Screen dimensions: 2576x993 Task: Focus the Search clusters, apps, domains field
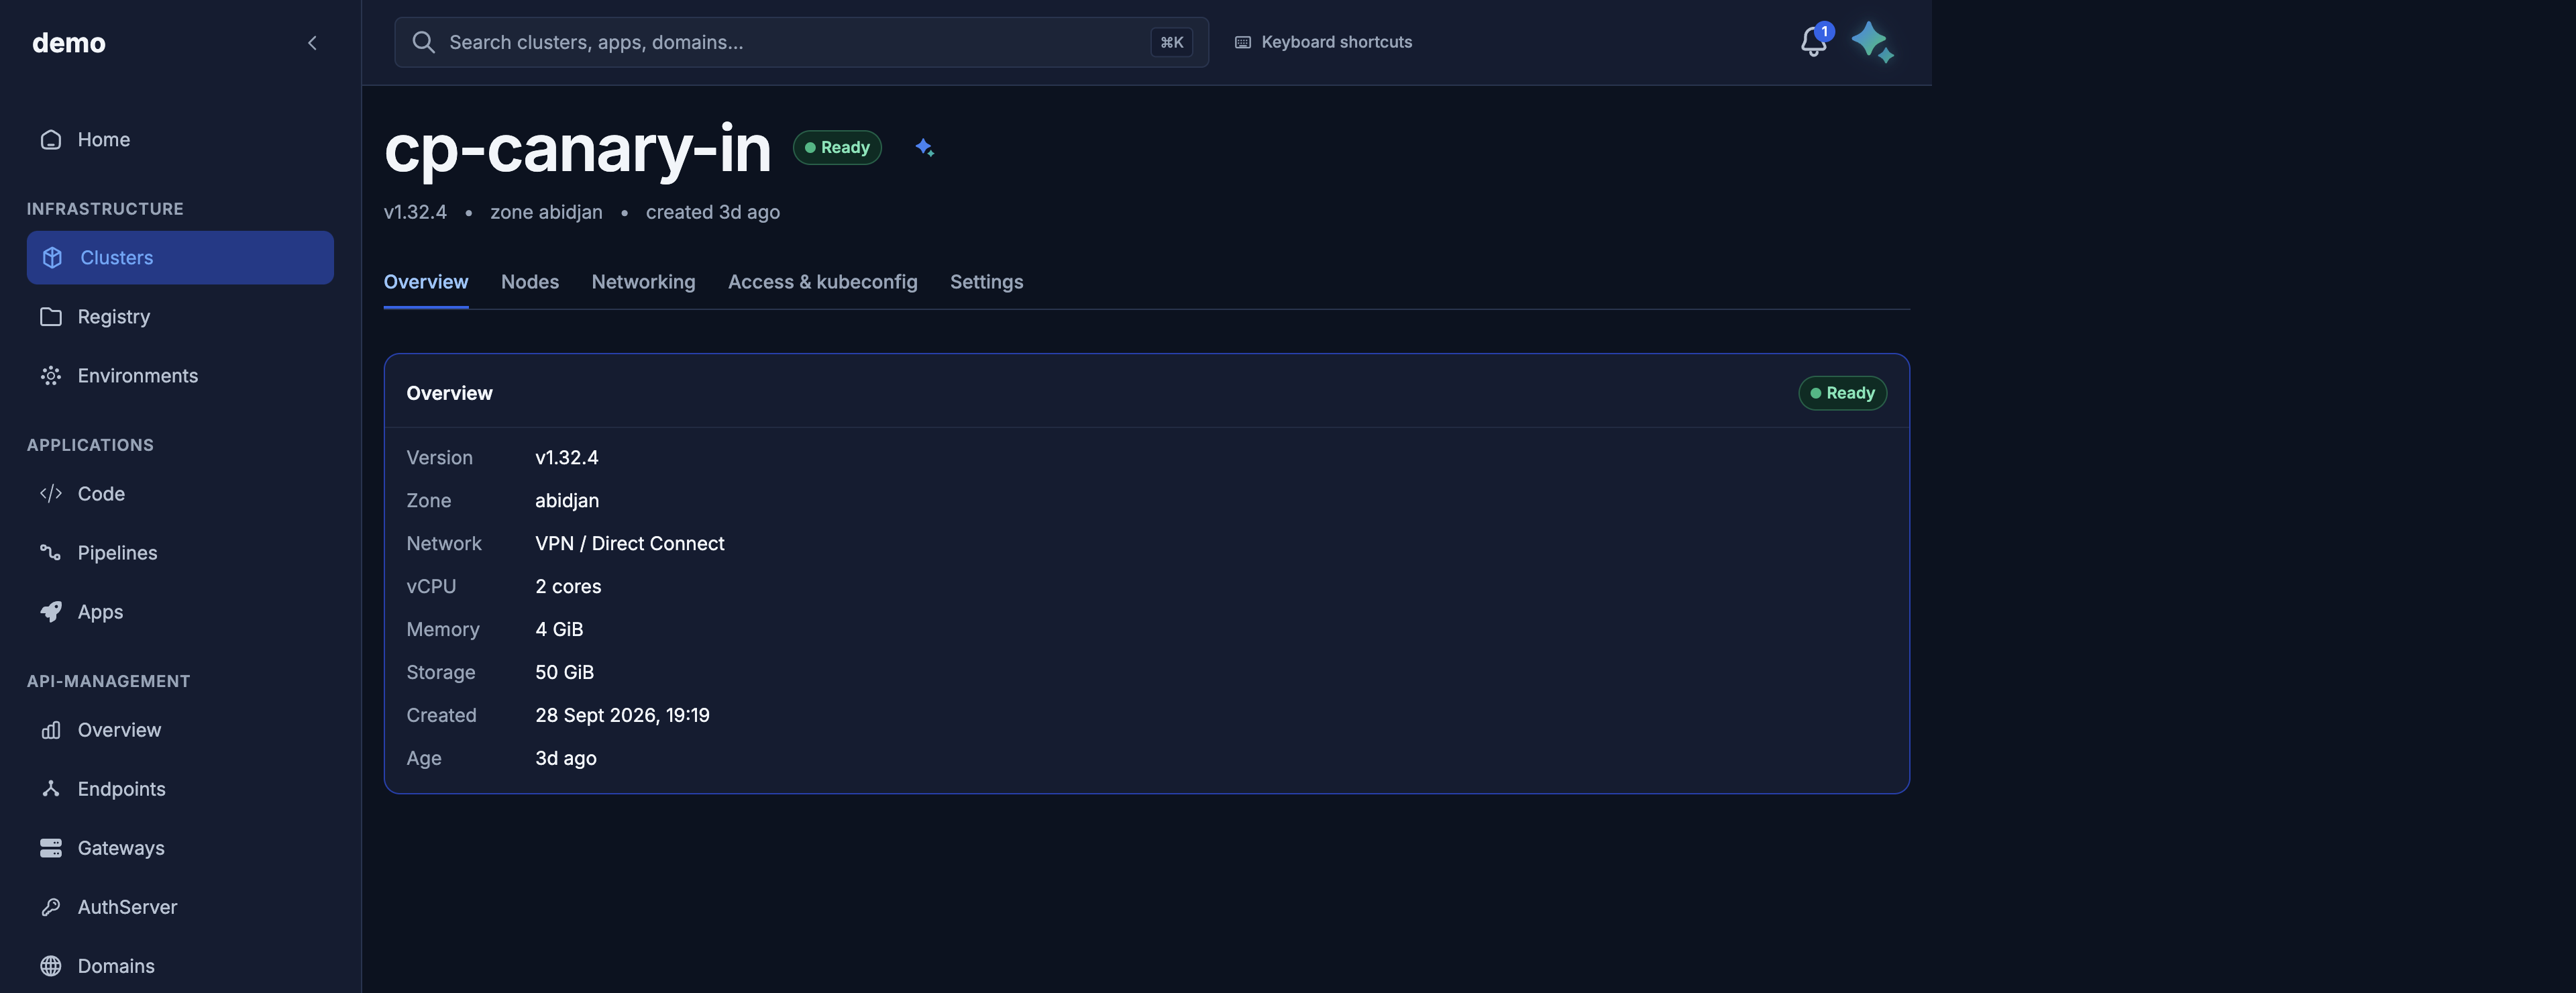coord(801,42)
